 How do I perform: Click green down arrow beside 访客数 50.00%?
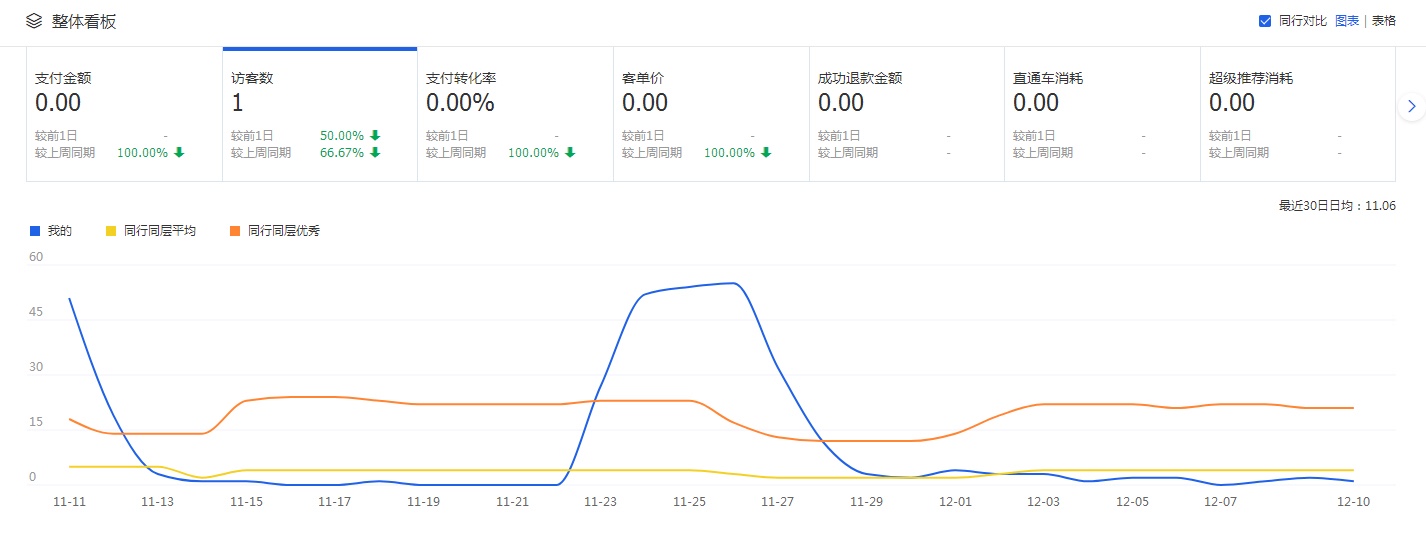coord(375,136)
